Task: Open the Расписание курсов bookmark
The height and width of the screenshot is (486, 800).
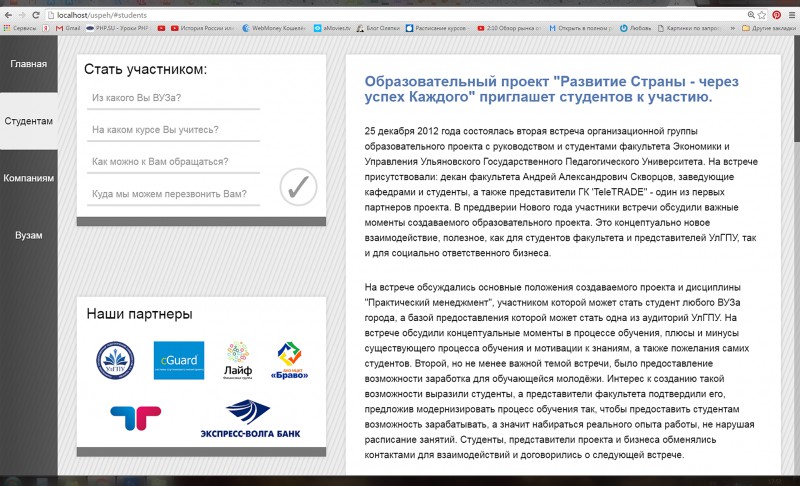Action: pyautogui.click(x=437, y=28)
